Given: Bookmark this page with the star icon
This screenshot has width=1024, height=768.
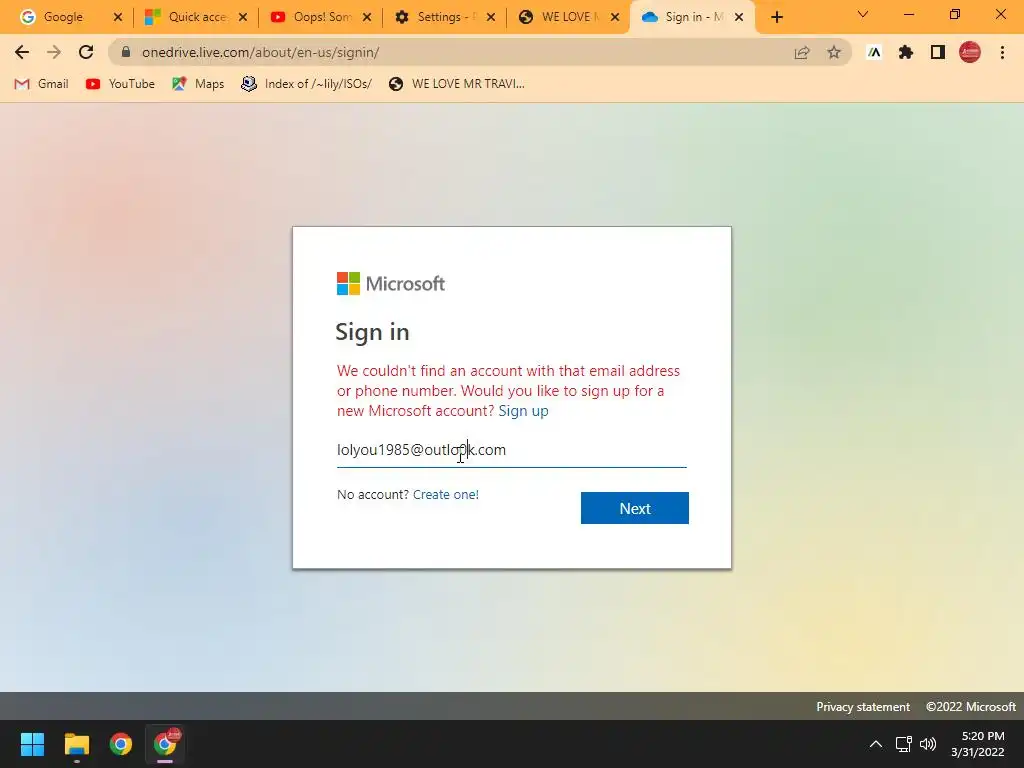Looking at the screenshot, I should [x=834, y=52].
